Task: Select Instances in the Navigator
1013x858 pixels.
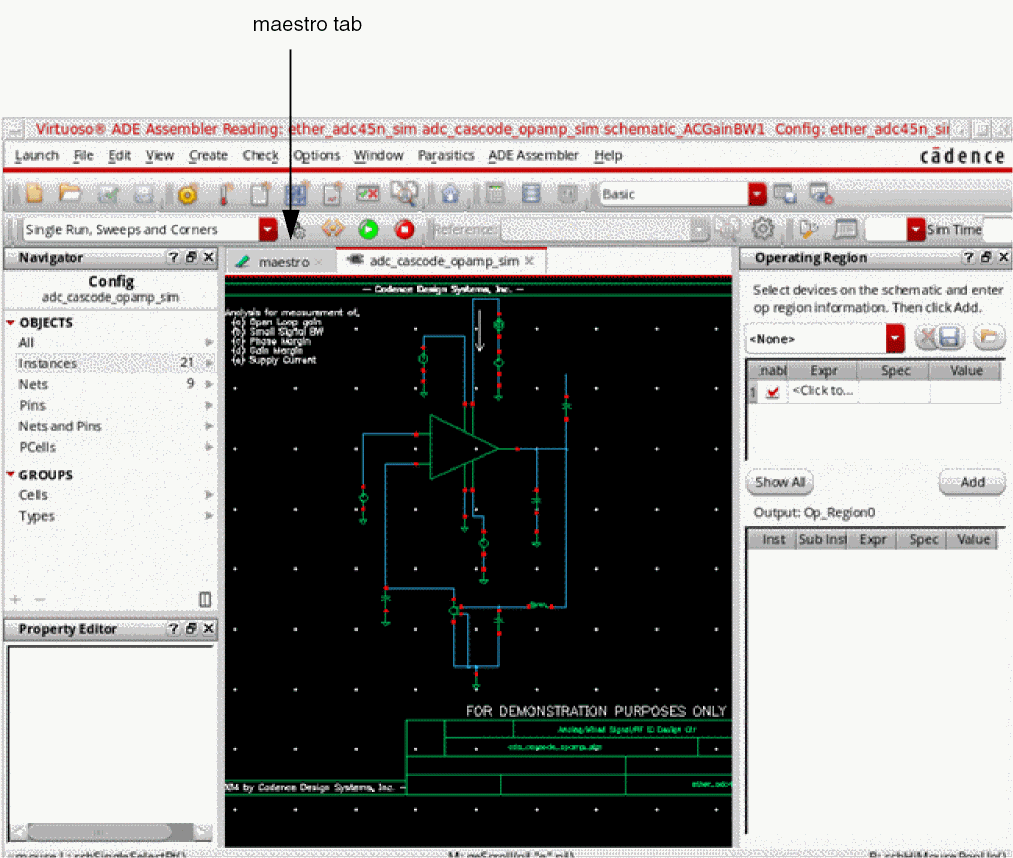Action: [x=48, y=364]
